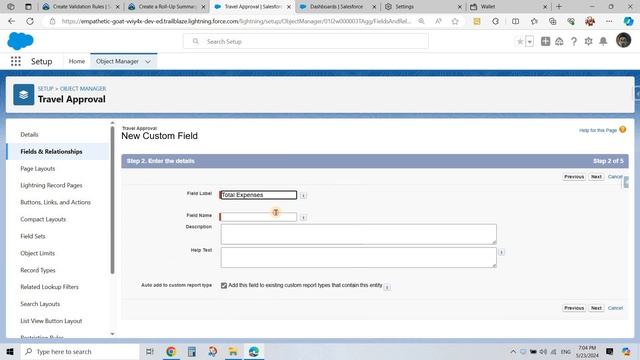Click the Help Text info icon
The height and width of the screenshot is (360, 640).
click(x=501, y=252)
